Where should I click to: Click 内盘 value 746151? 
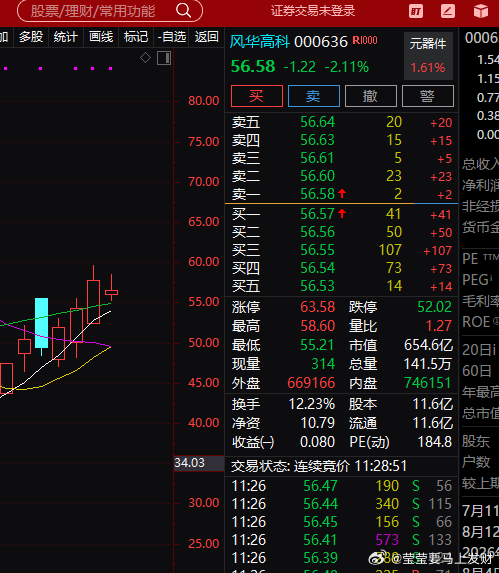click(428, 383)
